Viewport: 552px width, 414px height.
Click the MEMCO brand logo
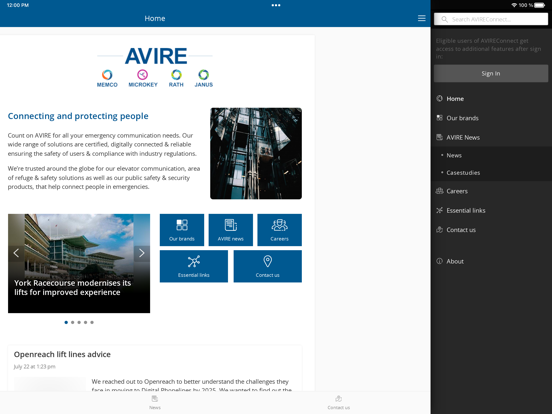click(x=107, y=78)
